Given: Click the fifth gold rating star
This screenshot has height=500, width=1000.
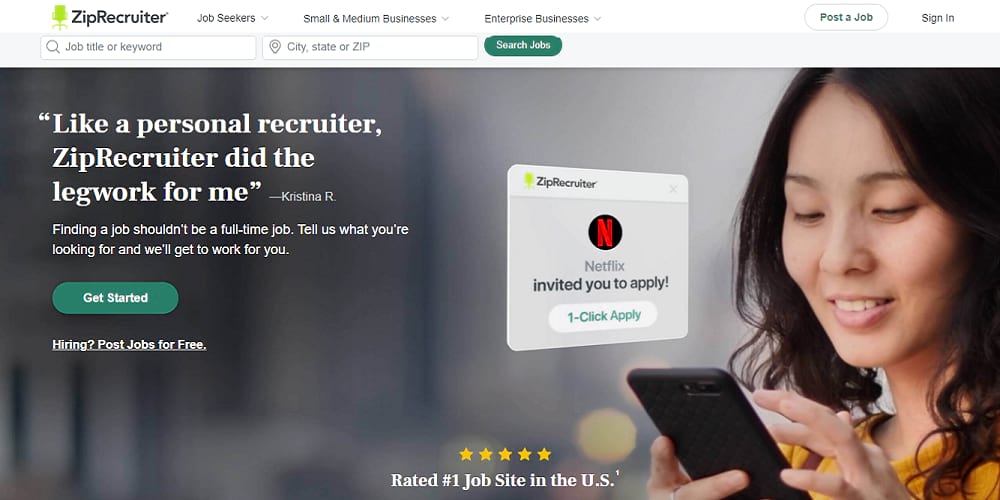Looking at the screenshot, I should coord(544,454).
